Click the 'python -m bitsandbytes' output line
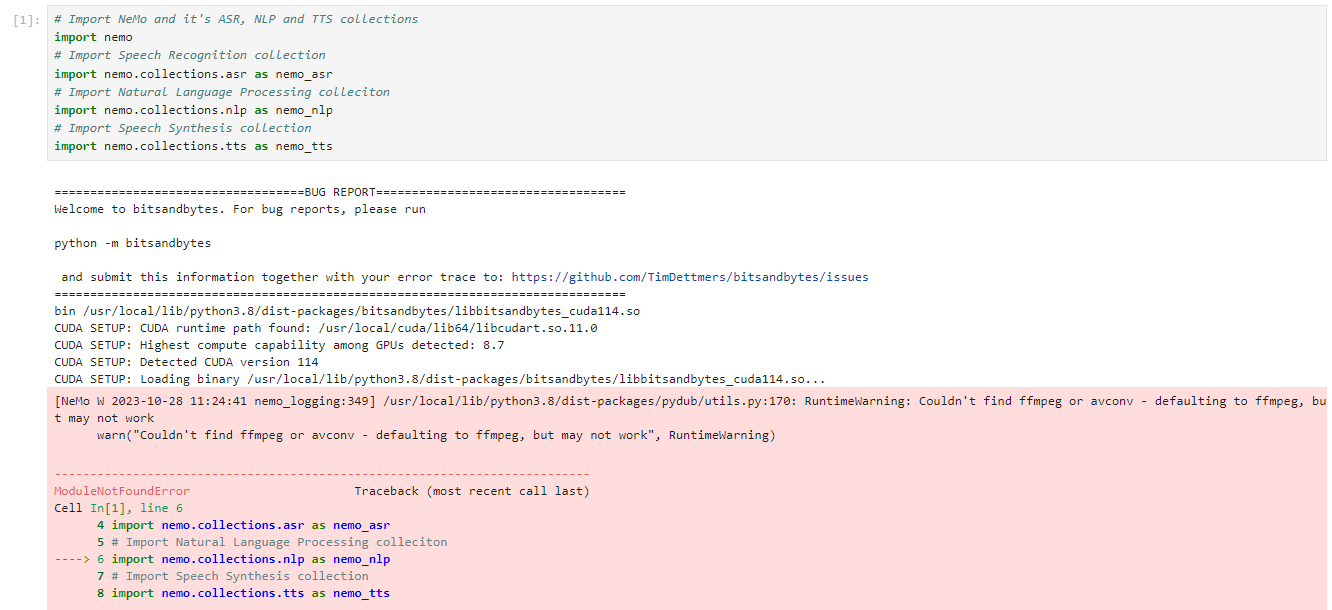 [133, 243]
